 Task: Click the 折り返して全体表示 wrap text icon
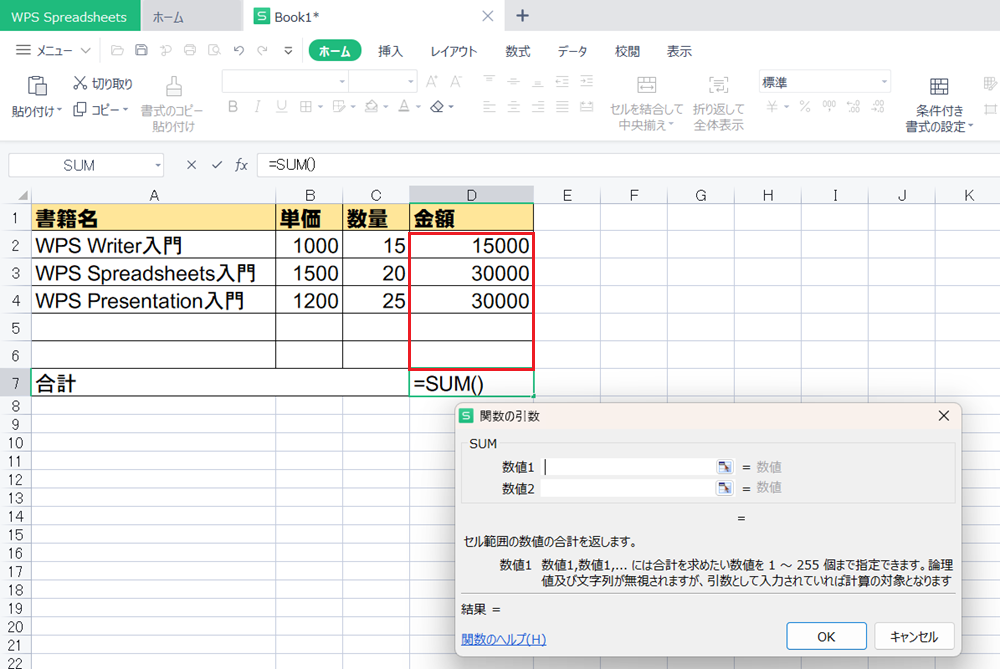[718, 85]
